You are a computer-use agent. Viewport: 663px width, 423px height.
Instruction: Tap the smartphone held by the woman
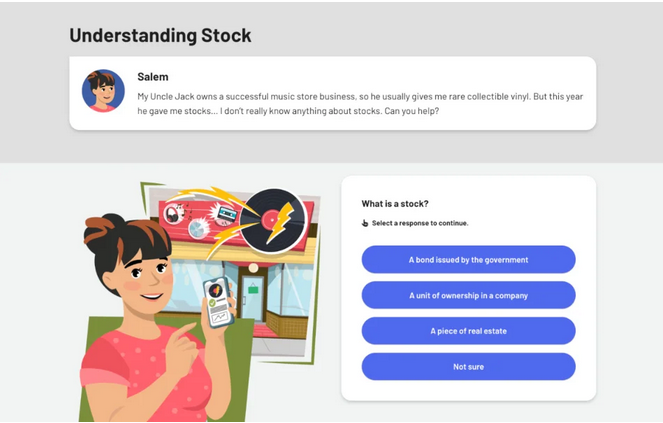pos(217,301)
